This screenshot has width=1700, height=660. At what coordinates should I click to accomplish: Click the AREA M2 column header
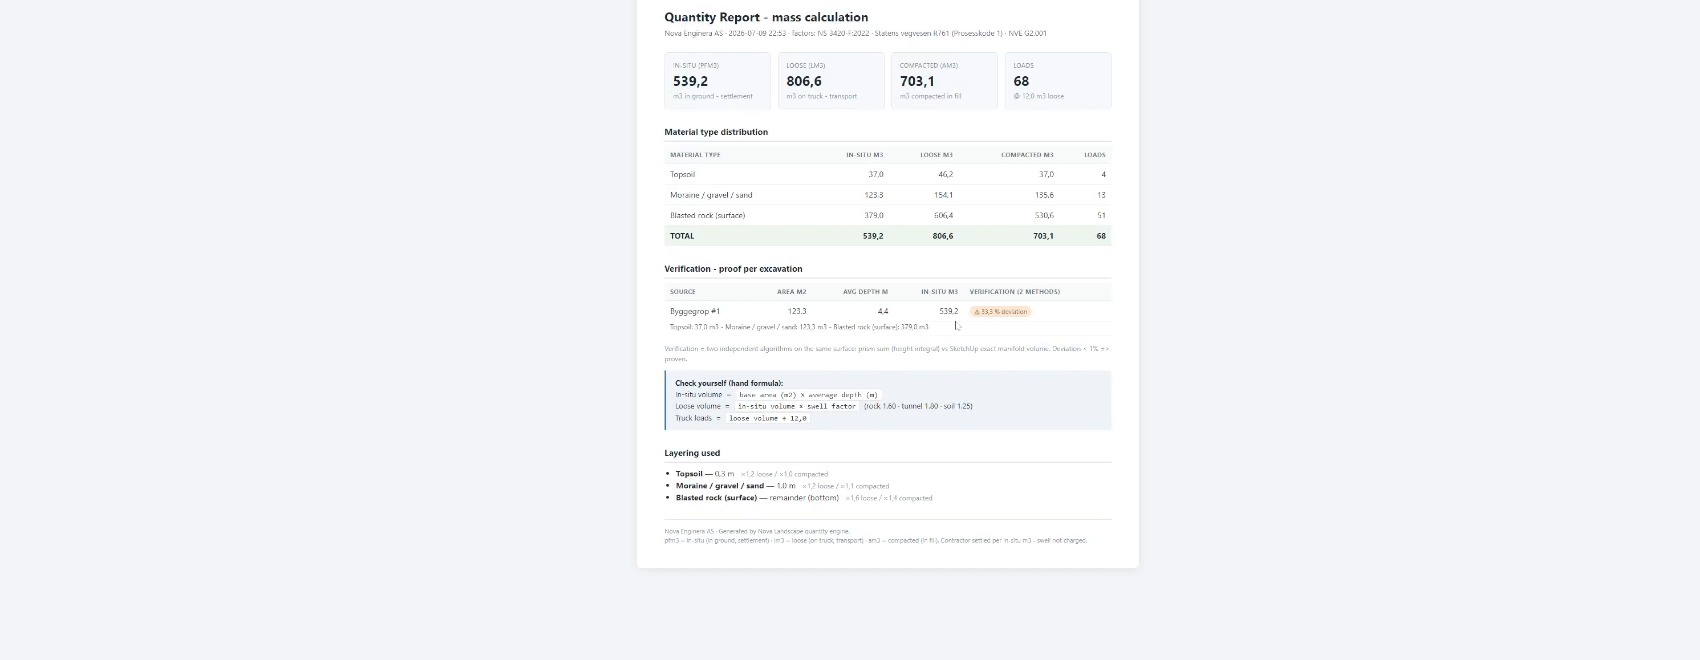tap(792, 292)
